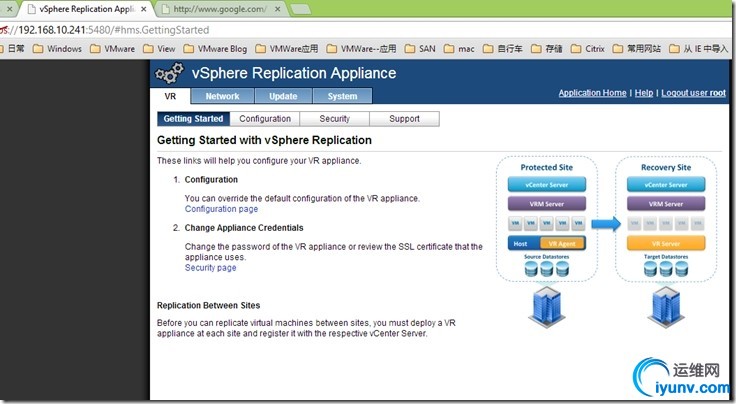Viewport: 736px width, 404px height.
Task: Open the VMWare应用 bookmarks folder
Action: (287, 49)
